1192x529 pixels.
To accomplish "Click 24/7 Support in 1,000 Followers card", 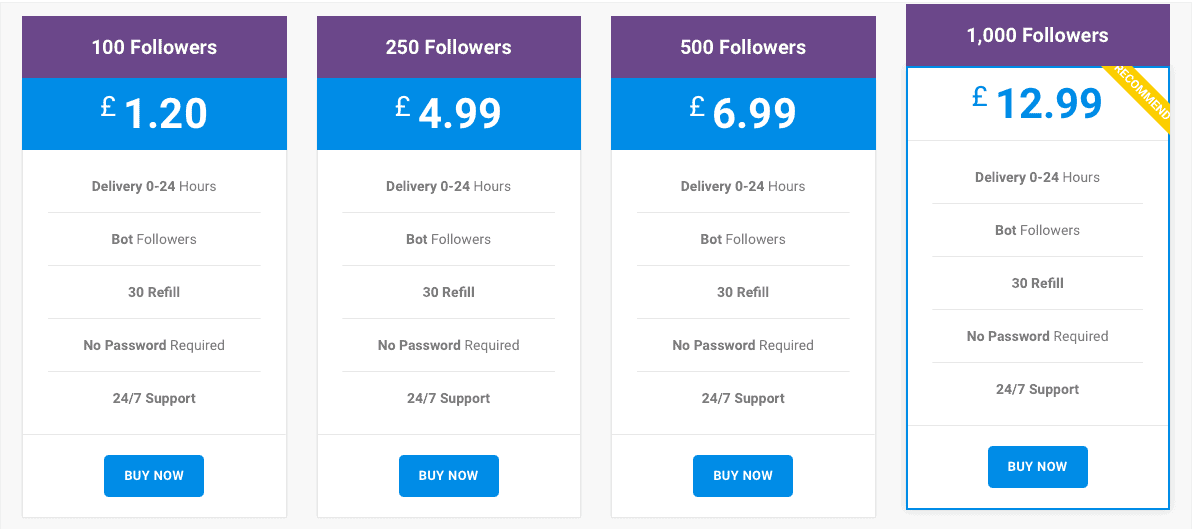I will click(1038, 389).
